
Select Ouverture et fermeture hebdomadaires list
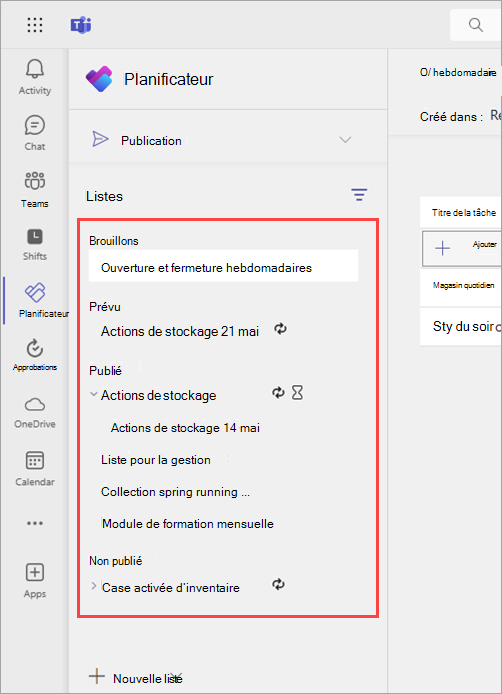(224, 266)
